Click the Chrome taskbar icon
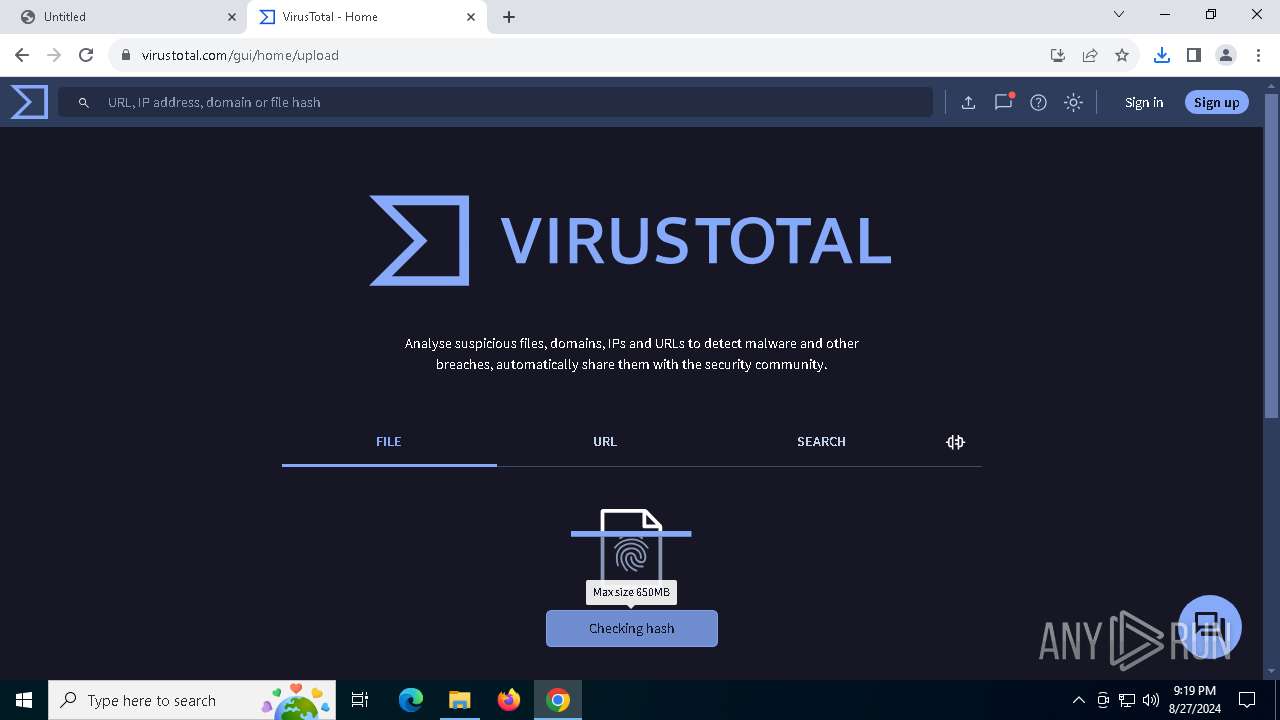 click(558, 700)
